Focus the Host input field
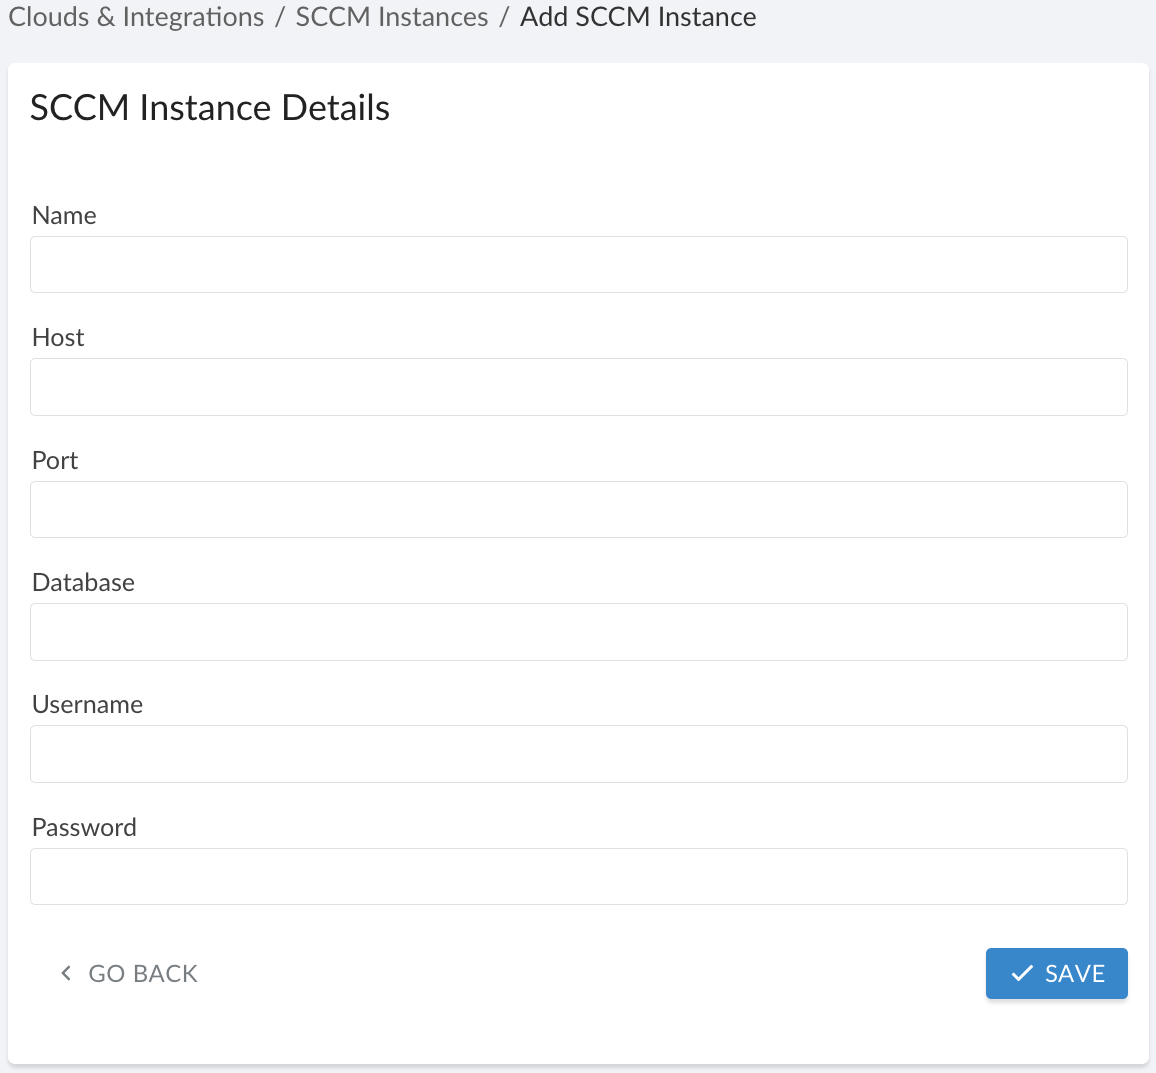The width and height of the screenshot is (1156, 1073). pos(578,386)
